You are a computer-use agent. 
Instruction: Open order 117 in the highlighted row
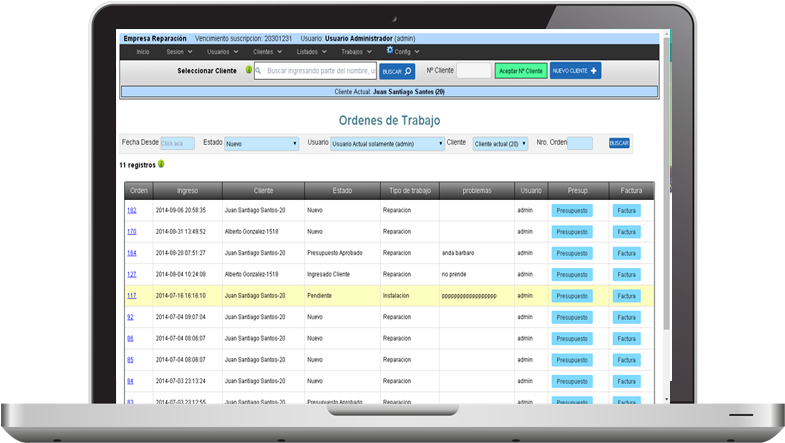click(x=131, y=295)
